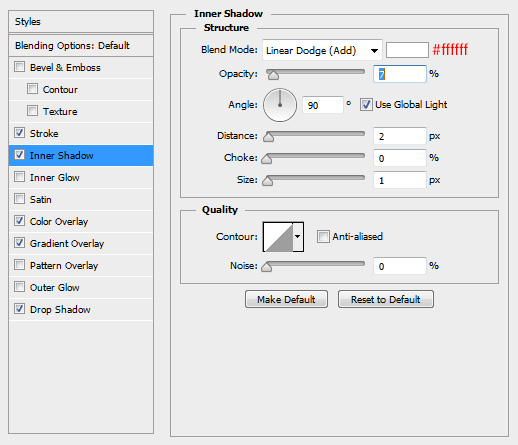Image resolution: width=518 pixels, height=445 pixels.
Task: Select the Bevel & Emboss style row
Action: point(81,67)
